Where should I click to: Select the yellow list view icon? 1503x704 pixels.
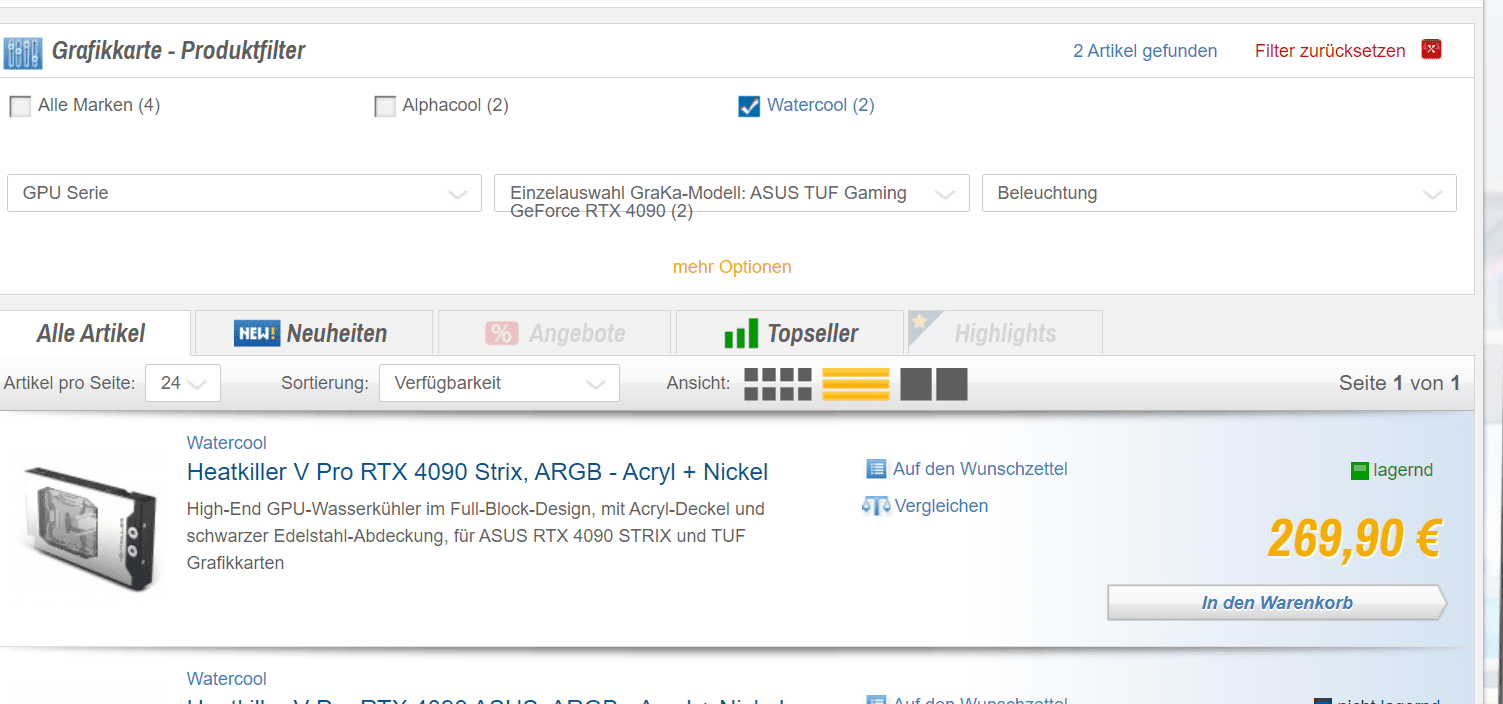[x=856, y=384]
